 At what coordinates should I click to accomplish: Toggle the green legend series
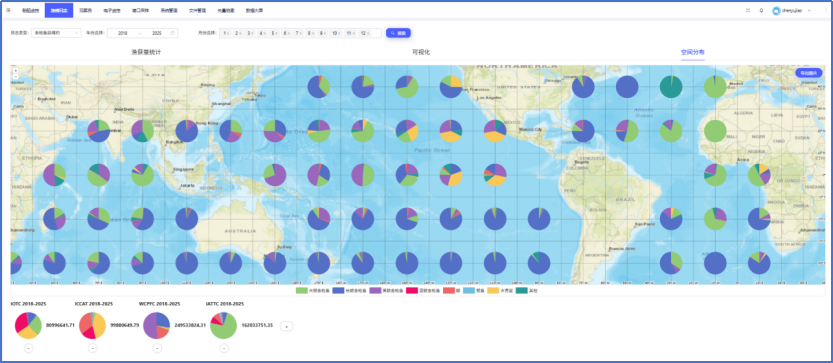click(x=310, y=290)
